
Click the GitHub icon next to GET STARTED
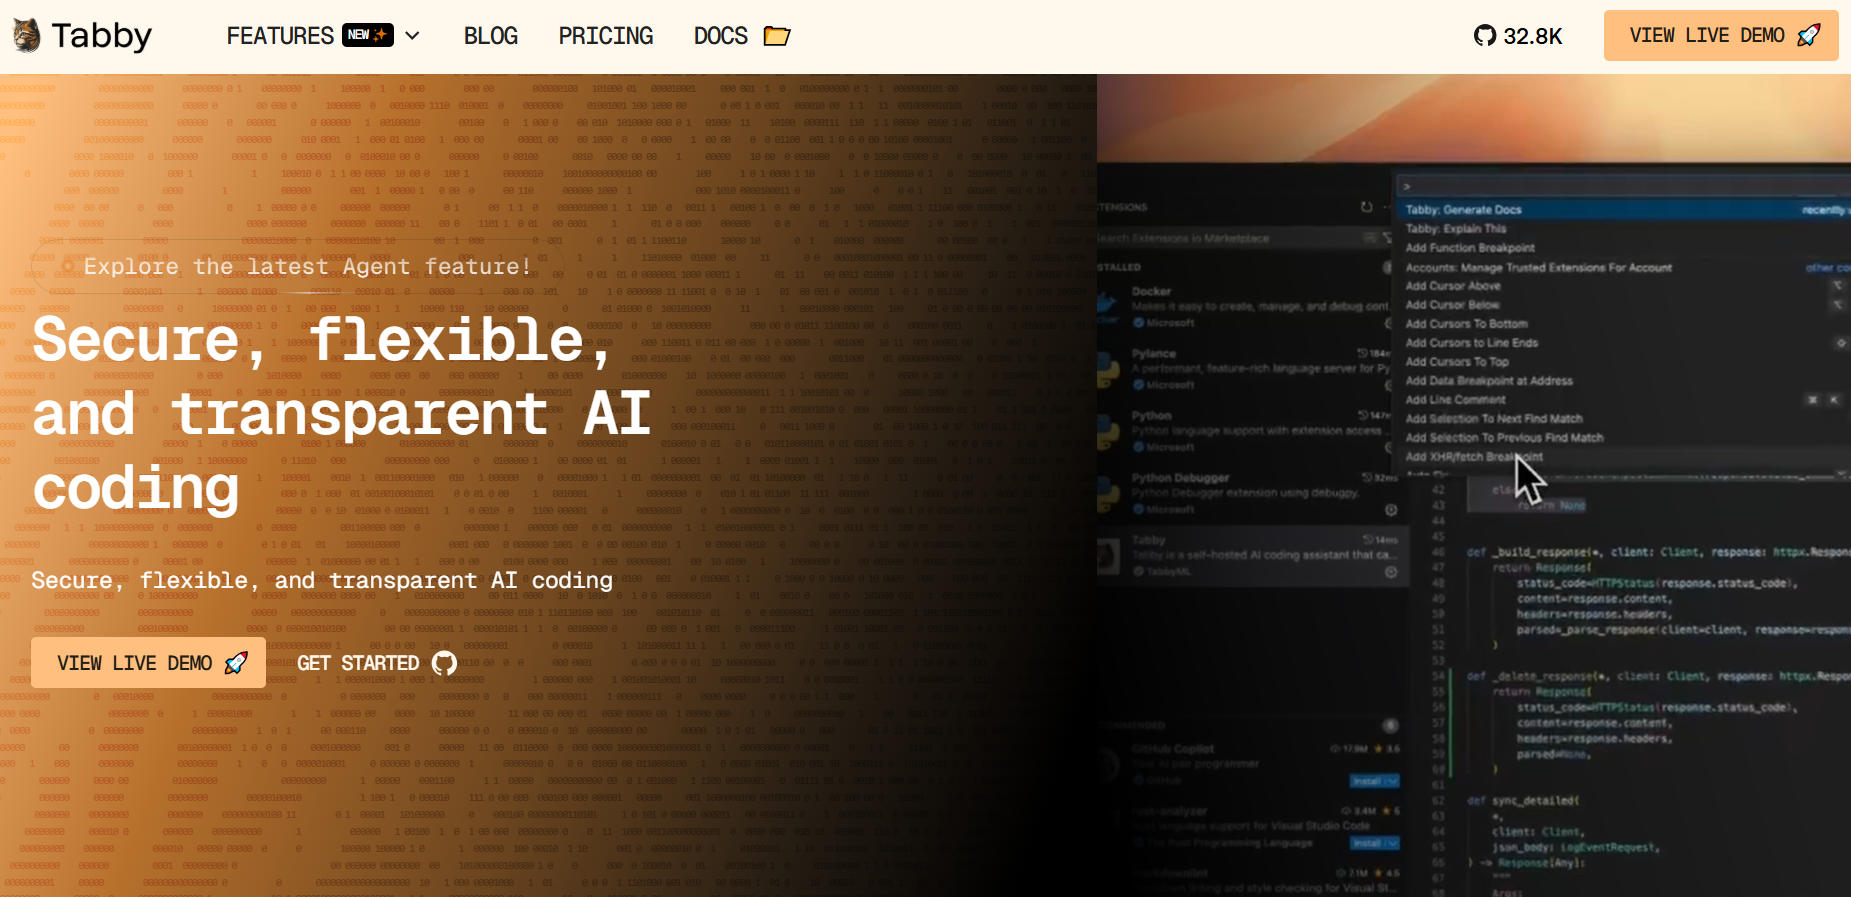(444, 663)
